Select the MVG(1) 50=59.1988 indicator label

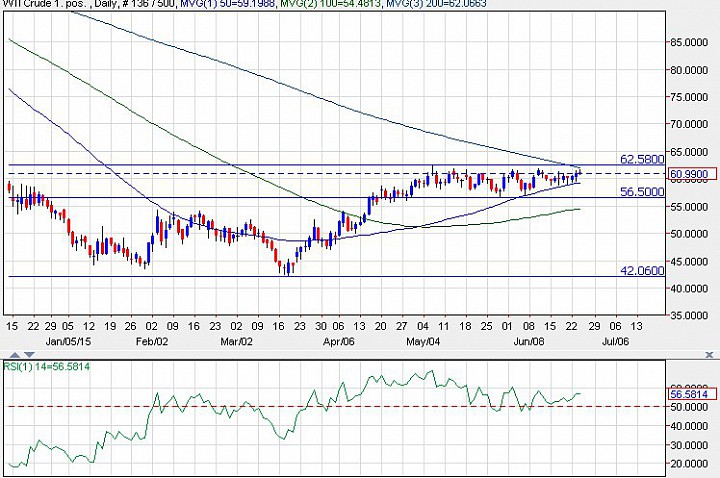point(227,4)
